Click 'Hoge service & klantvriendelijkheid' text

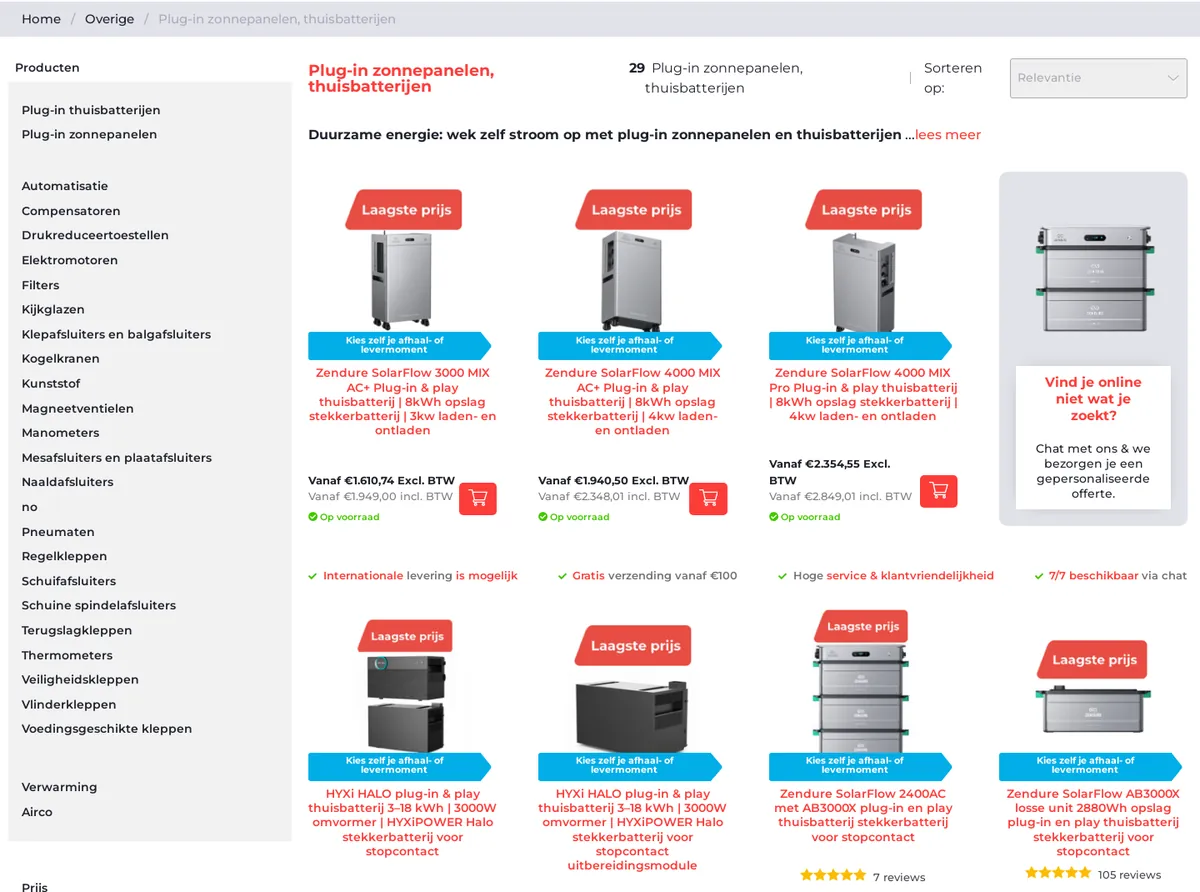click(x=893, y=576)
